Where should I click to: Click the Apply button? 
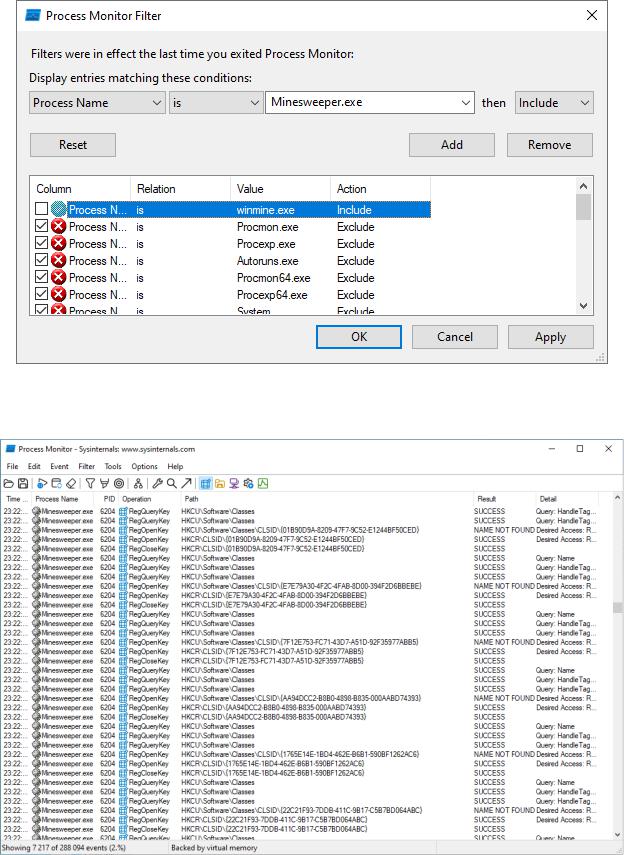pos(551,337)
